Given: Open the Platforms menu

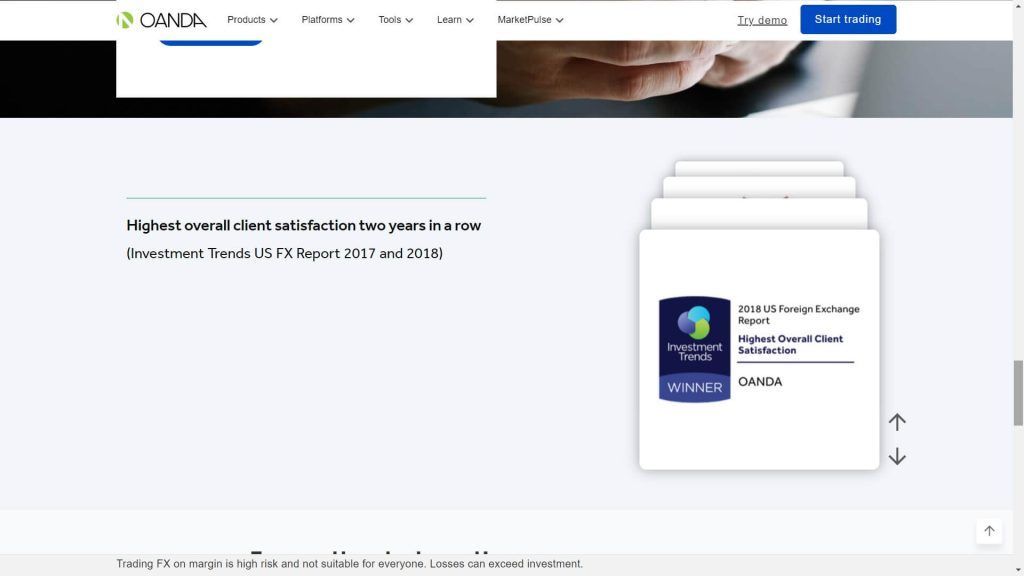Looking at the screenshot, I should (x=327, y=20).
